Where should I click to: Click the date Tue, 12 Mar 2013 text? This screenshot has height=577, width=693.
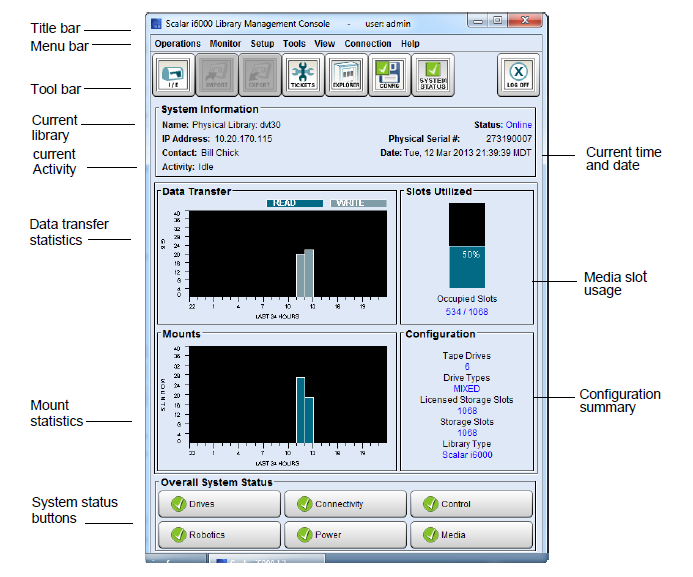(468, 153)
